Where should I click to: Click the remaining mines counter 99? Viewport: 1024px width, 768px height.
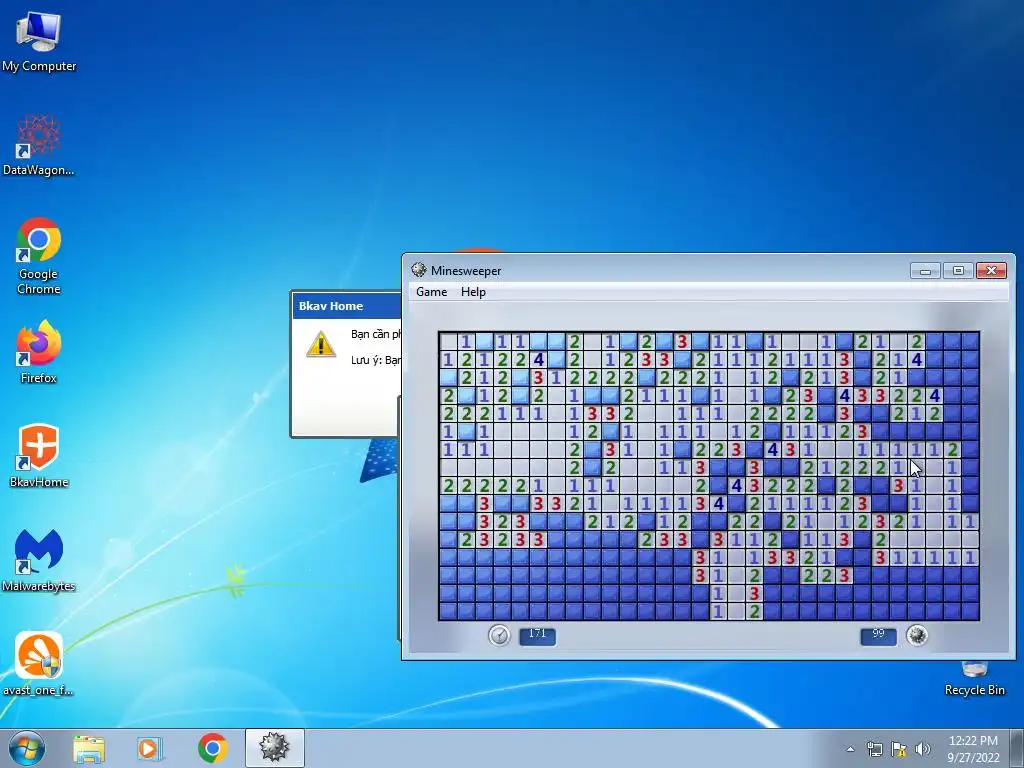click(878, 635)
